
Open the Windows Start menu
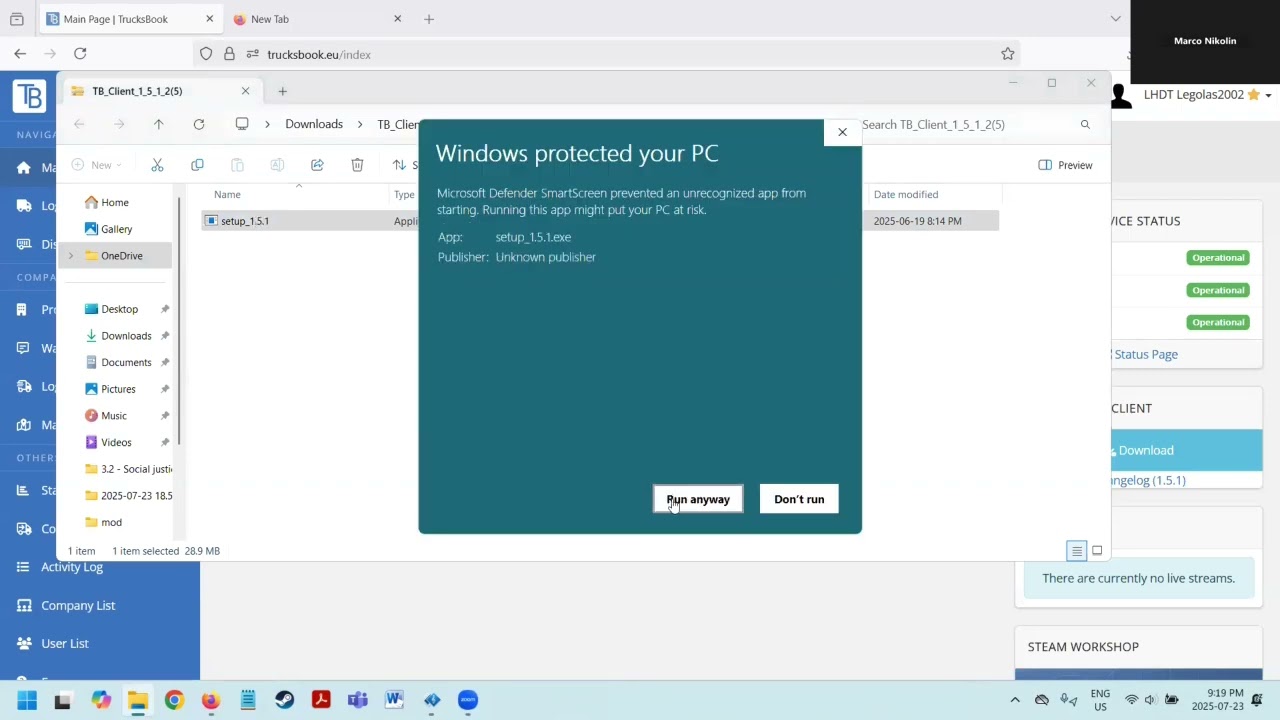[27, 700]
